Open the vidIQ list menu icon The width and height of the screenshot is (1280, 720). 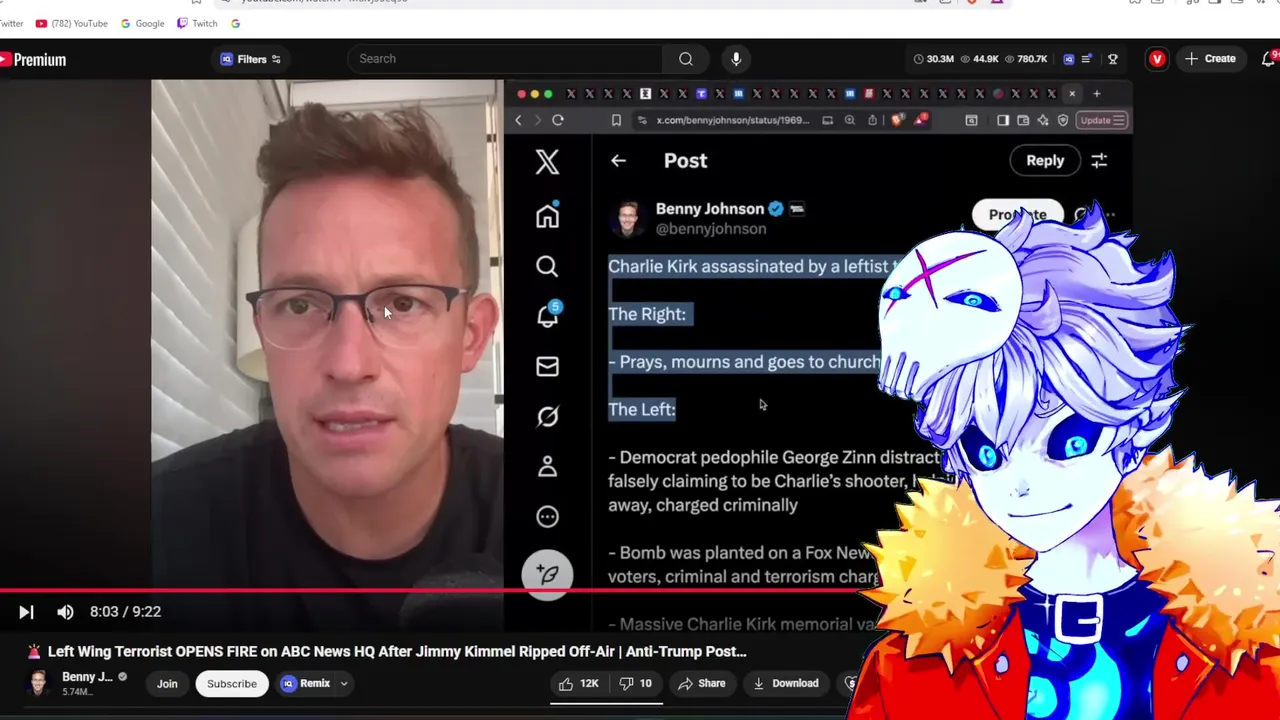click(1086, 59)
